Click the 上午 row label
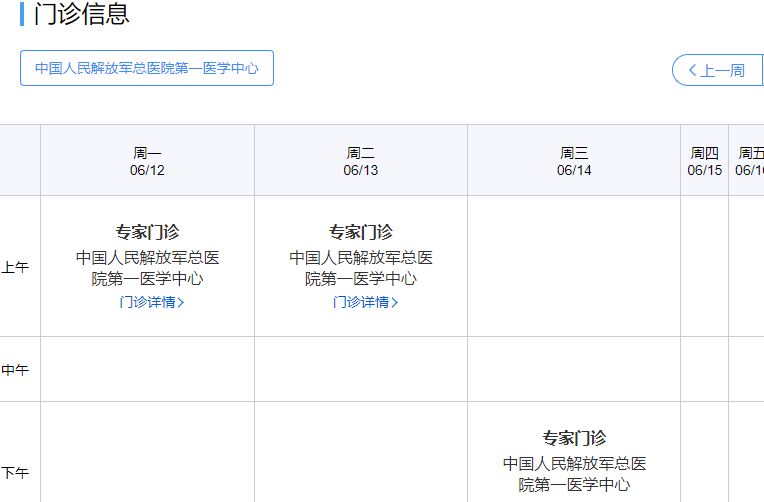Image resolution: width=764 pixels, height=502 pixels. coord(15,267)
